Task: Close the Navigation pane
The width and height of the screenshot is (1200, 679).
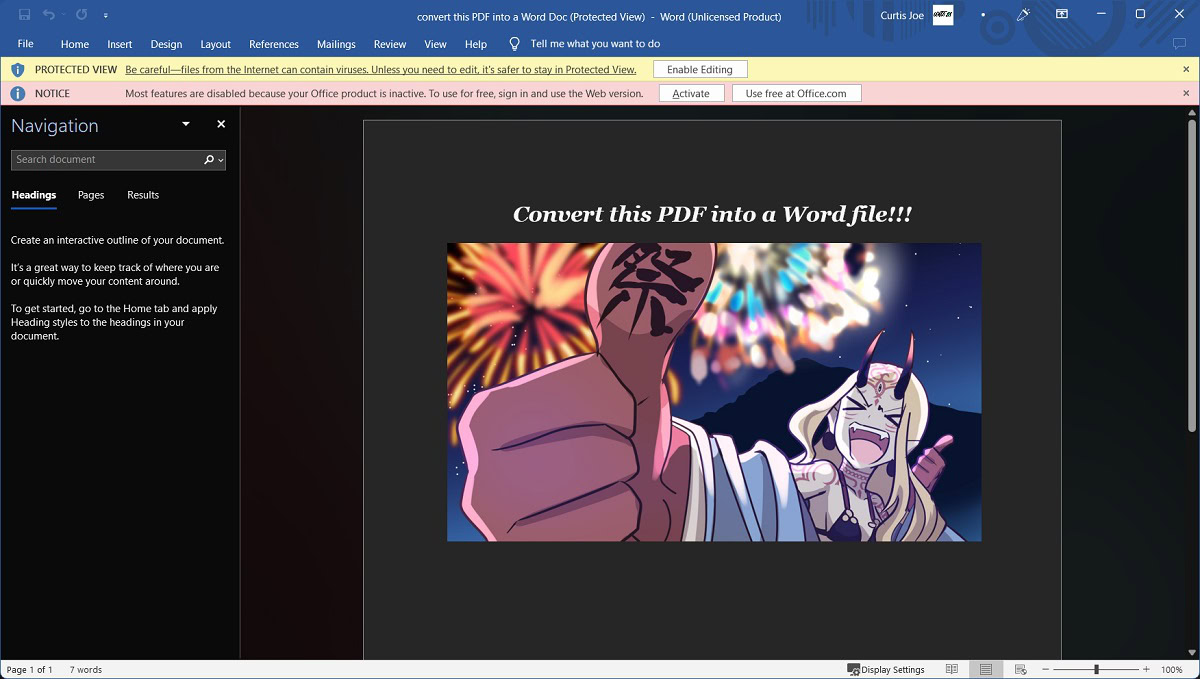Action: tap(221, 124)
